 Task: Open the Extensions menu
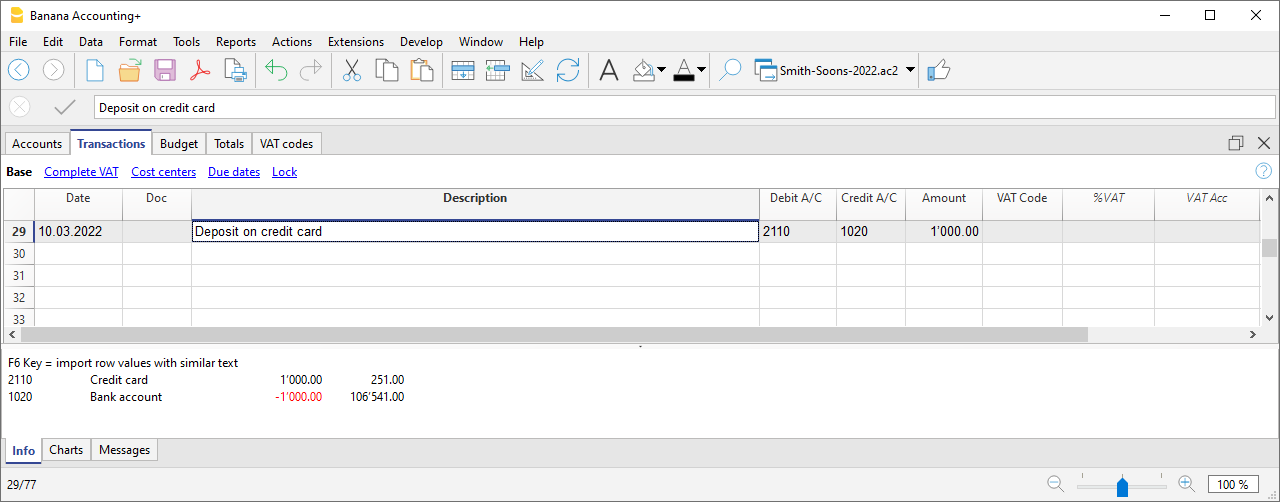356,42
